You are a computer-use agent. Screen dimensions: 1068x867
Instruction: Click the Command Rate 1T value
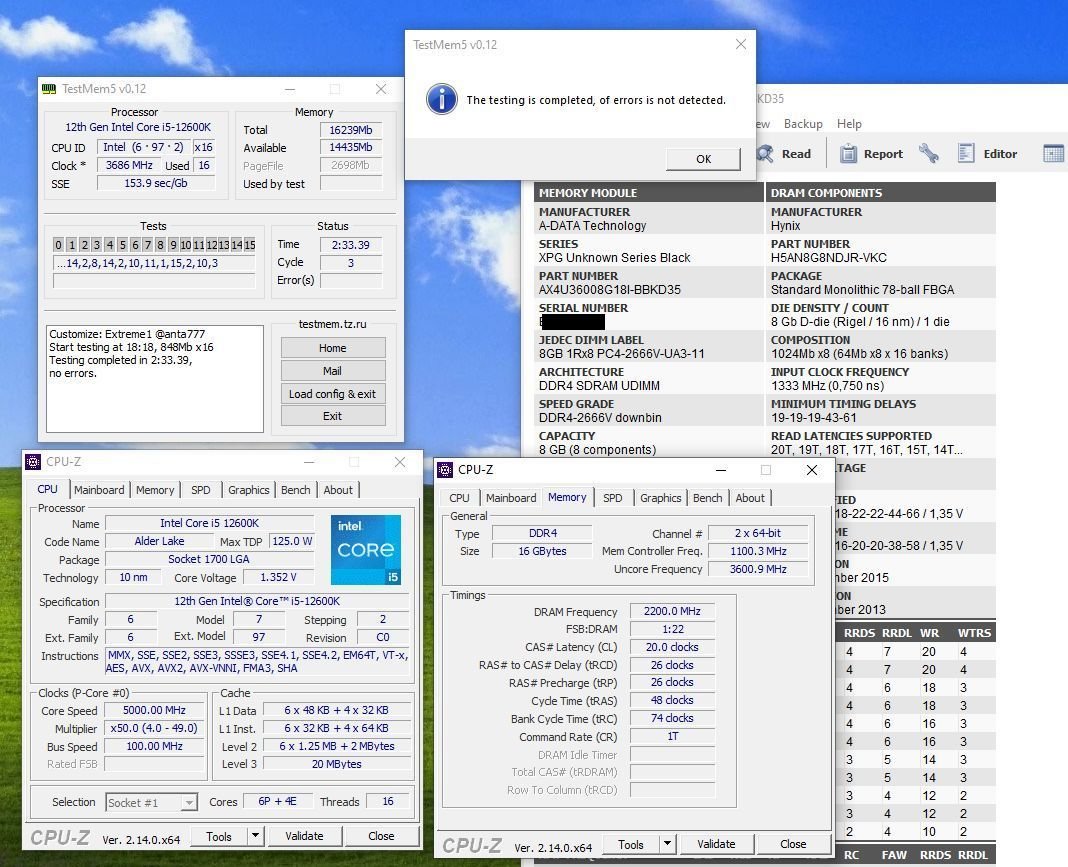point(672,736)
